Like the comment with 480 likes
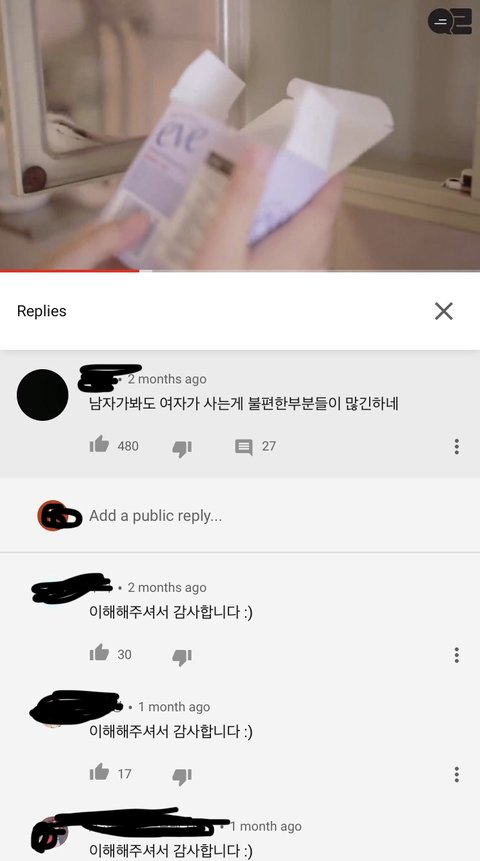This screenshot has width=480, height=861. point(99,444)
